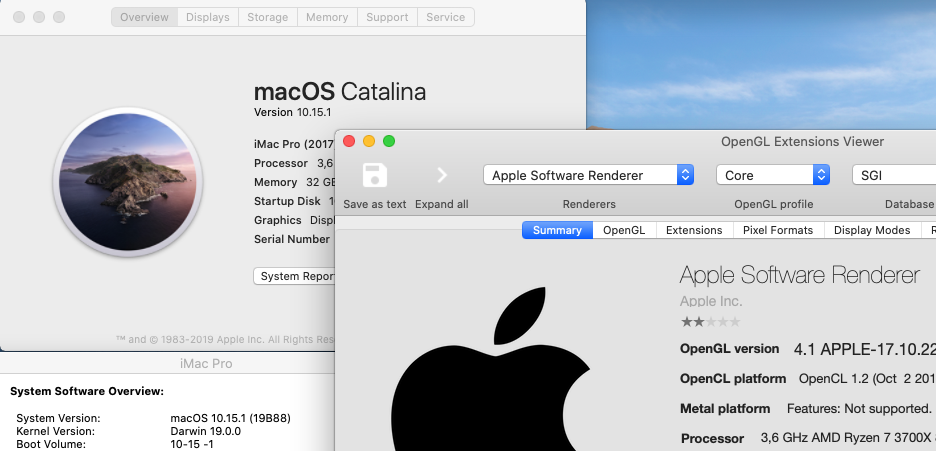Click 'macOS 10.15.1 (19B88)' system version value

[230, 418]
